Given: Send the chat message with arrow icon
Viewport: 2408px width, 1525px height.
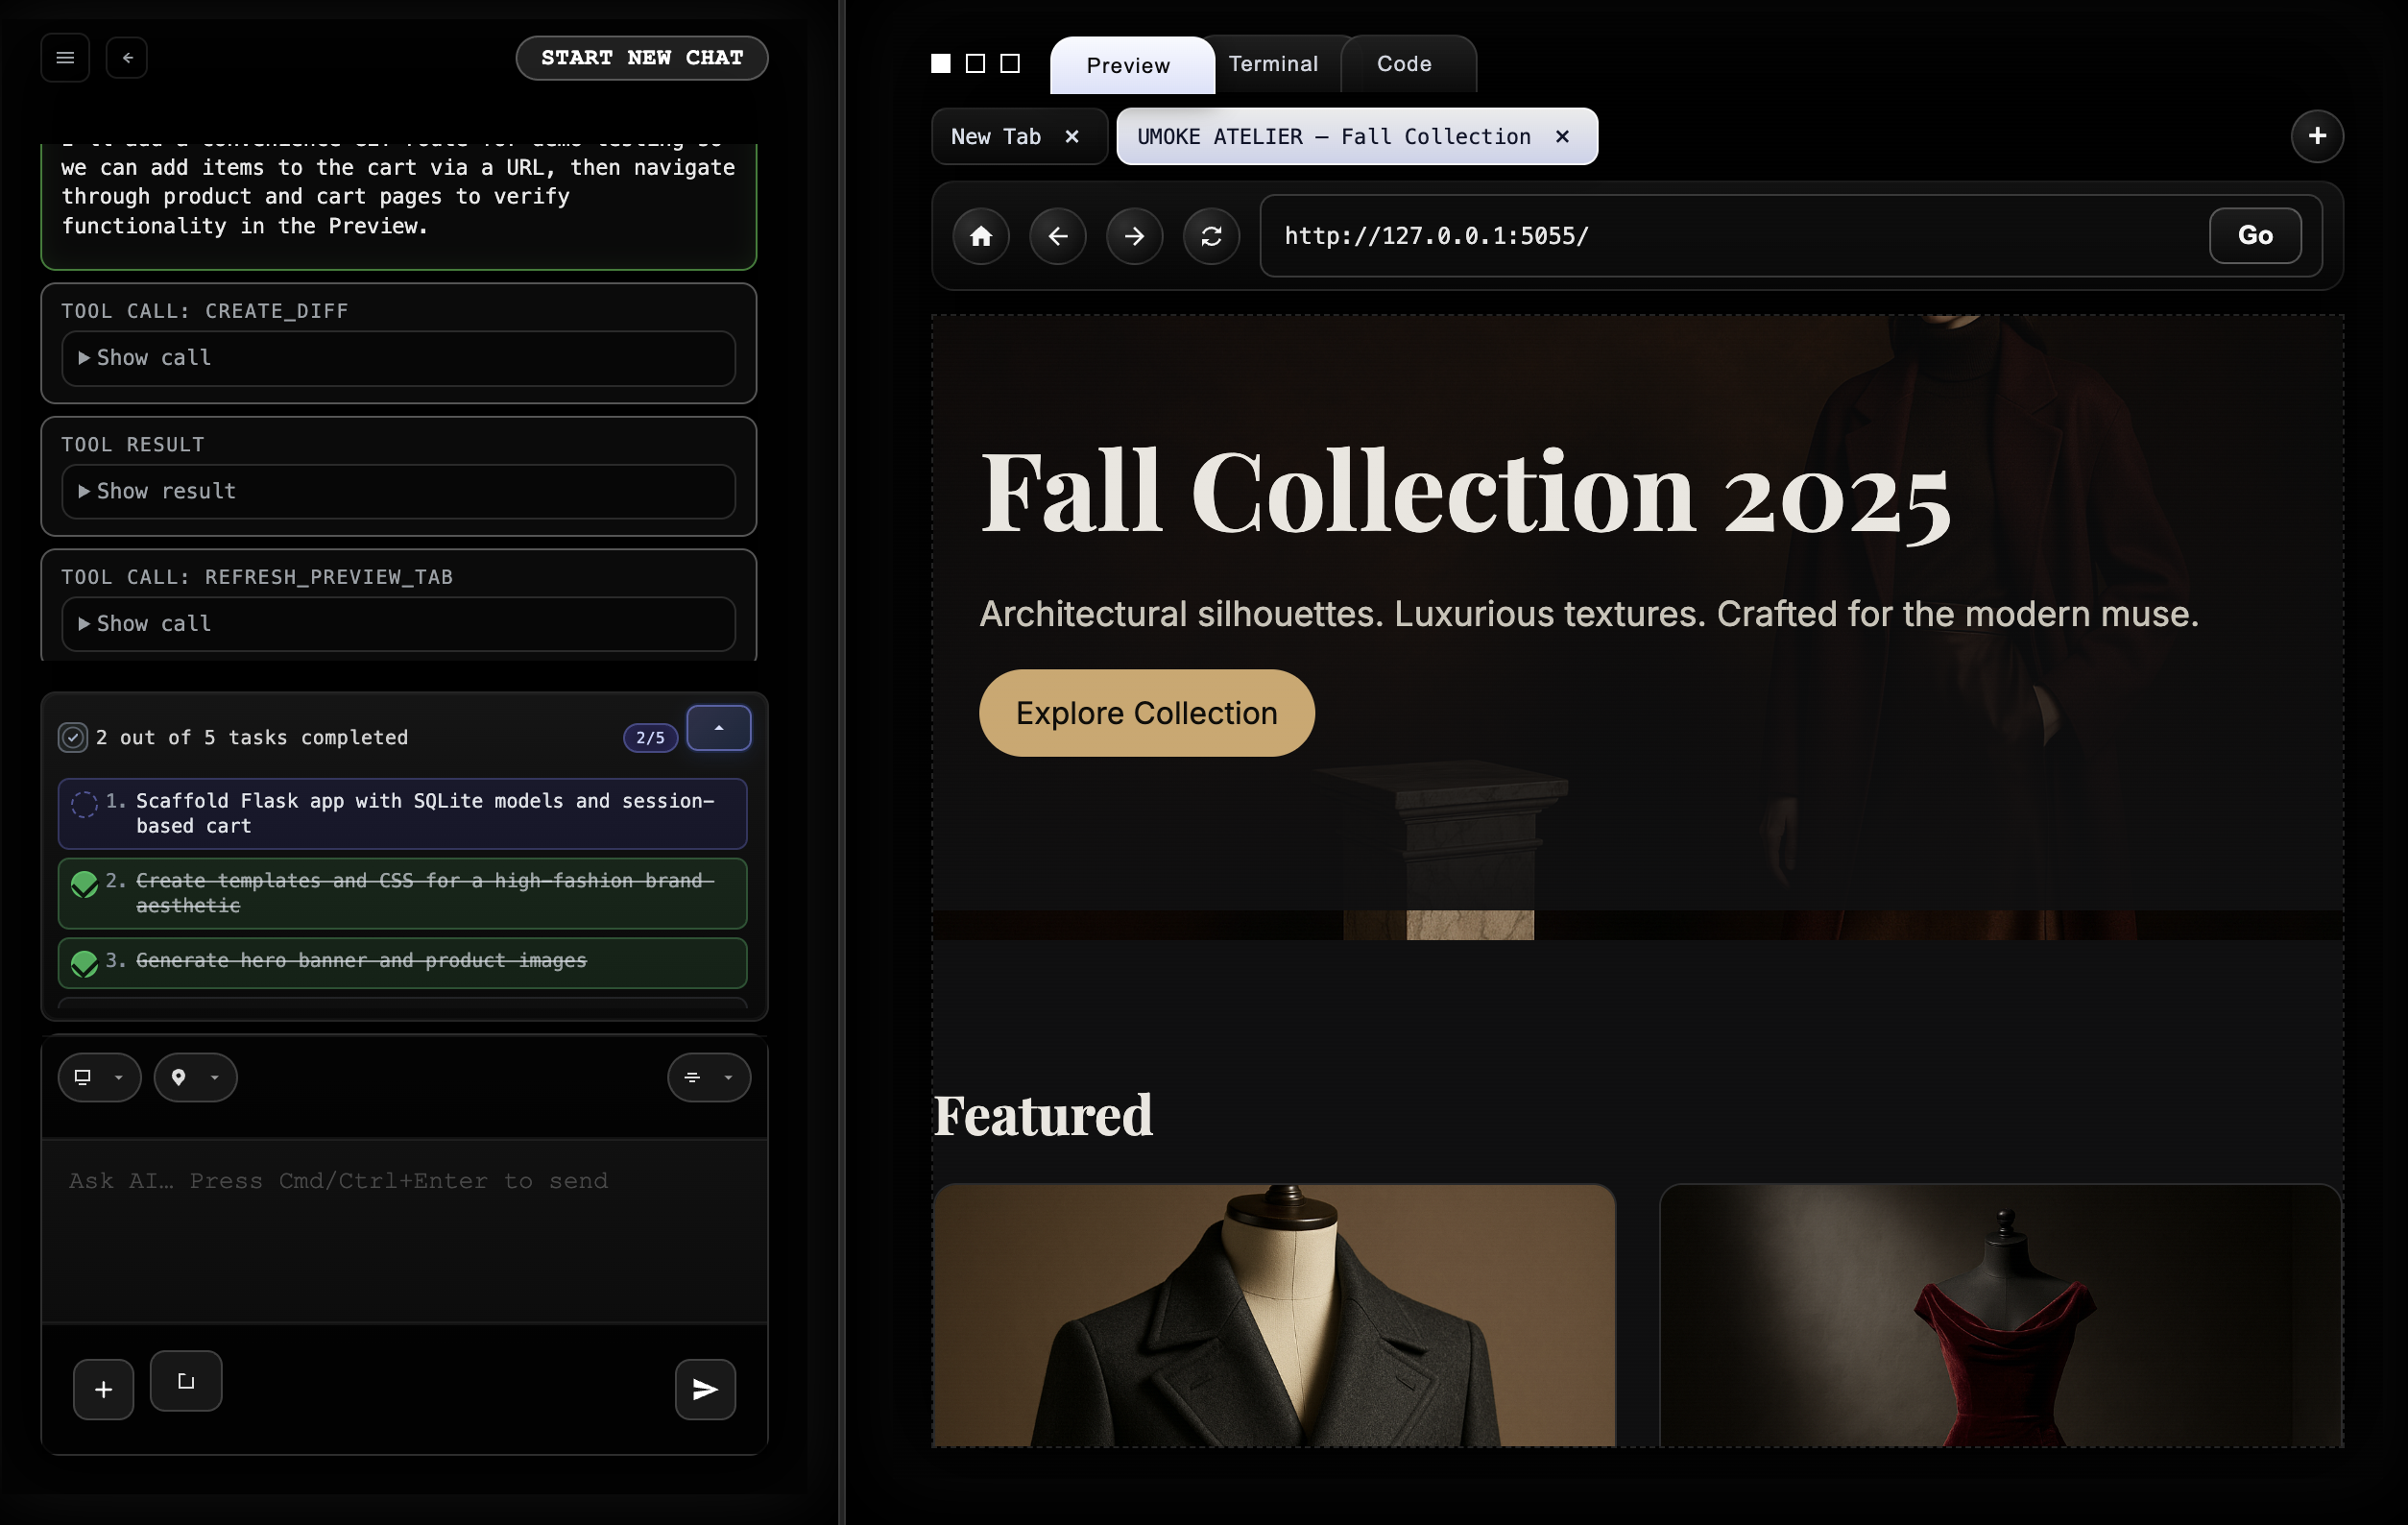Looking at the screenshot, I should point(705,1389).
